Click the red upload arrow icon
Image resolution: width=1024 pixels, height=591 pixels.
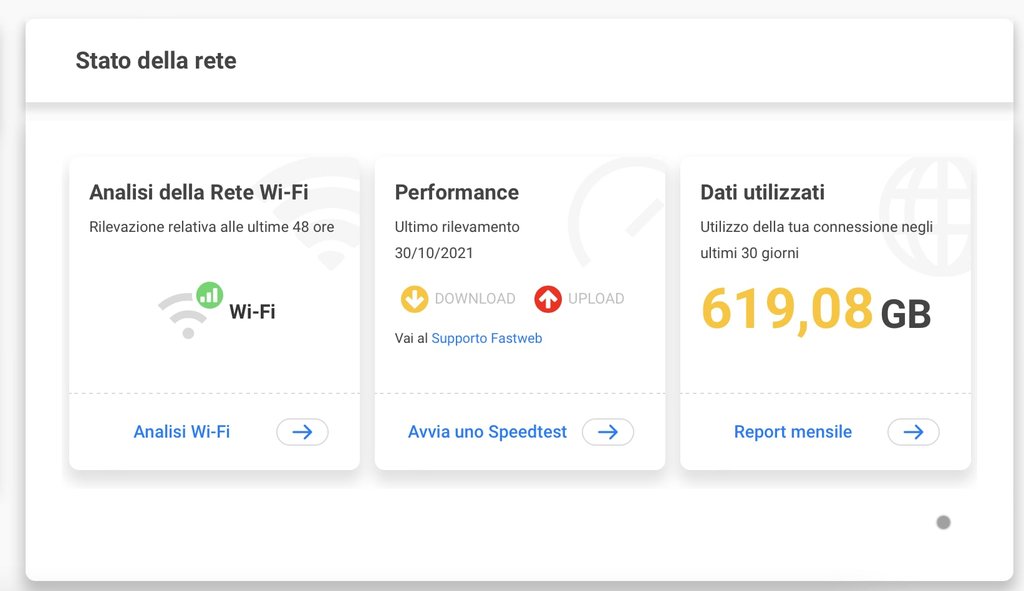click(548, 299)
